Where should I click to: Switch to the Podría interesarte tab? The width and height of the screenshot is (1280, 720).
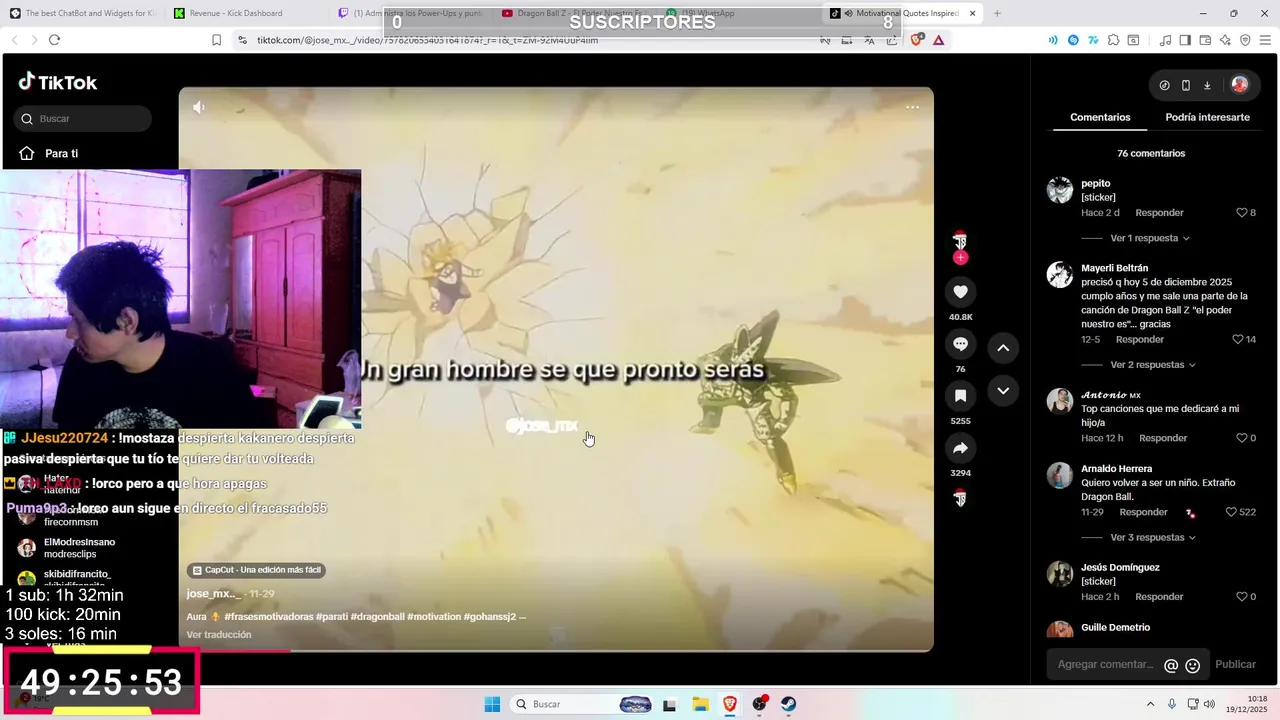pyautogui.click(x=1207, y=117)
